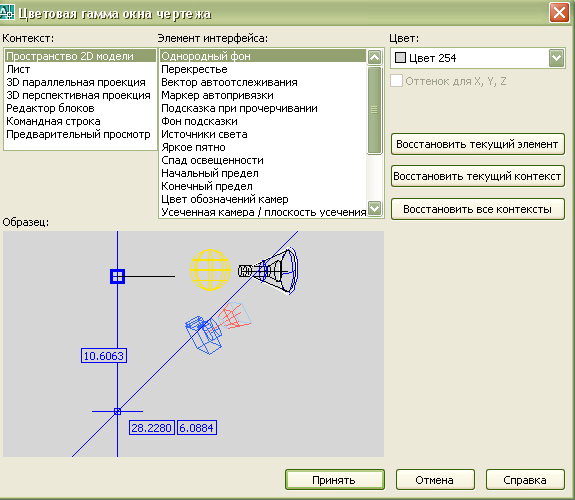Select Усеченная камера / плоскость усечения element
The width and height of the screenshot is (575, 500).
tap(263, 212)
